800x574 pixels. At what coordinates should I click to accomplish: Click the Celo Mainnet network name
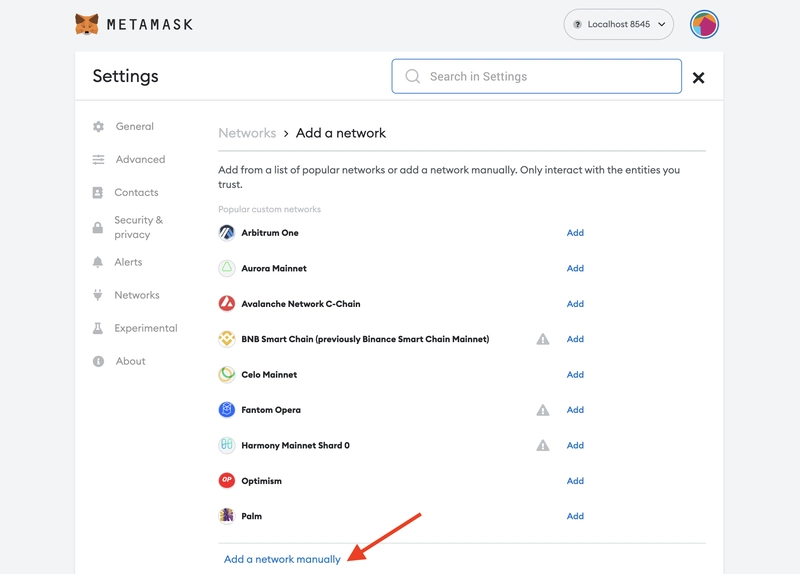(x=269, y=375)
